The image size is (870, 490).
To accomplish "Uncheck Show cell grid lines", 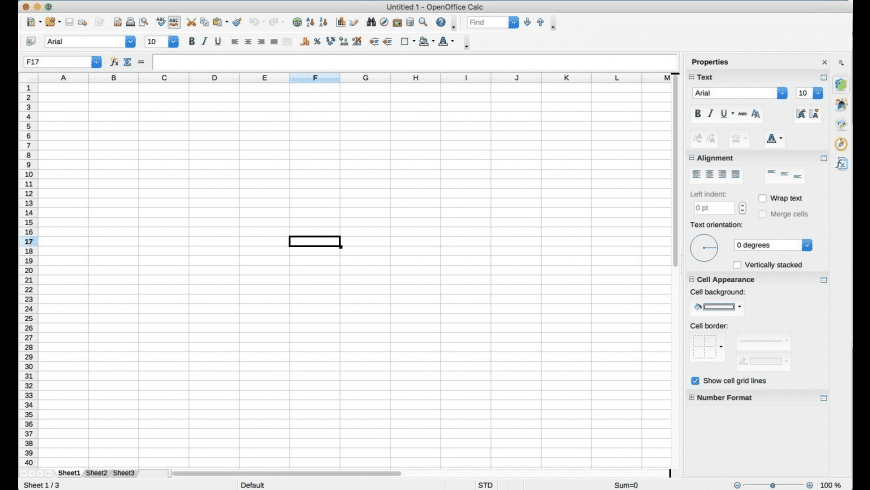I will click(x=695, y=381).
